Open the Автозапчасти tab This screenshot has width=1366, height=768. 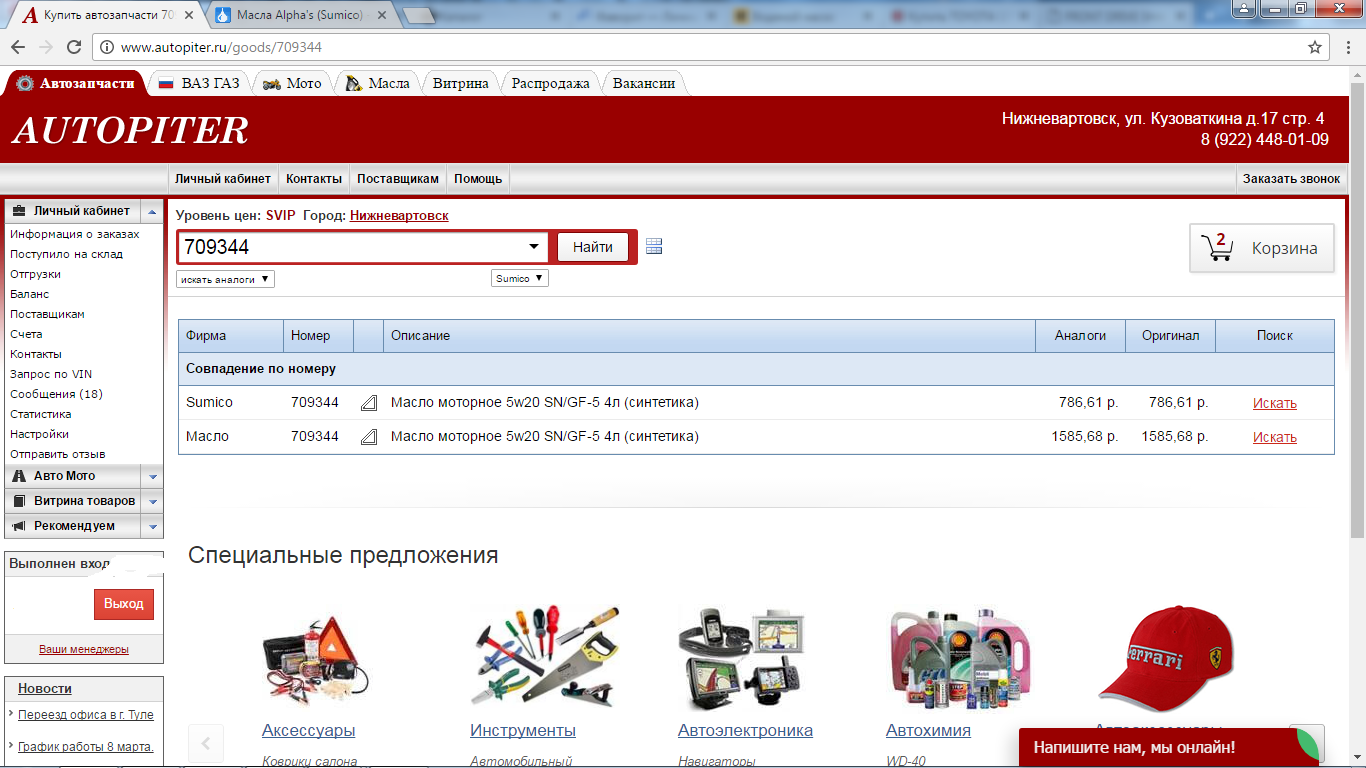[75, 83]
